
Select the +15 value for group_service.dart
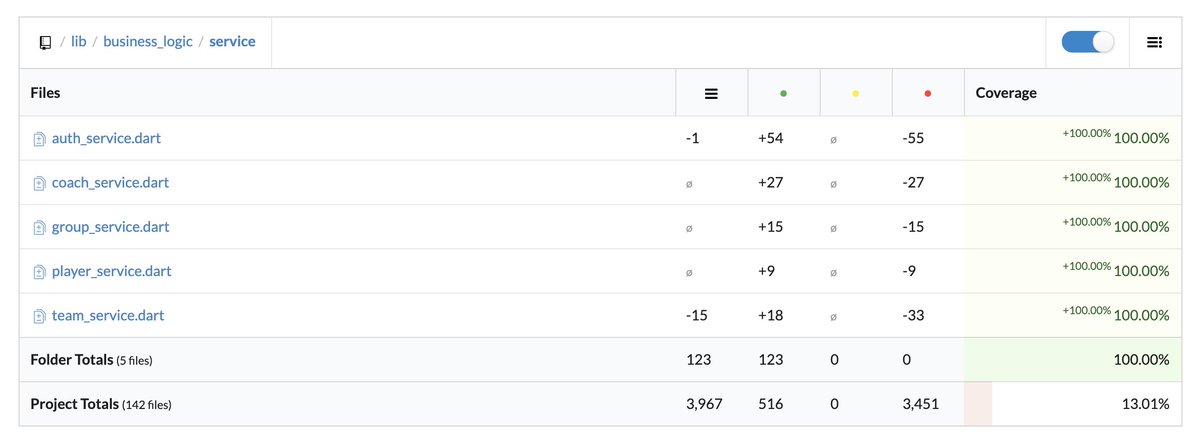771,227
